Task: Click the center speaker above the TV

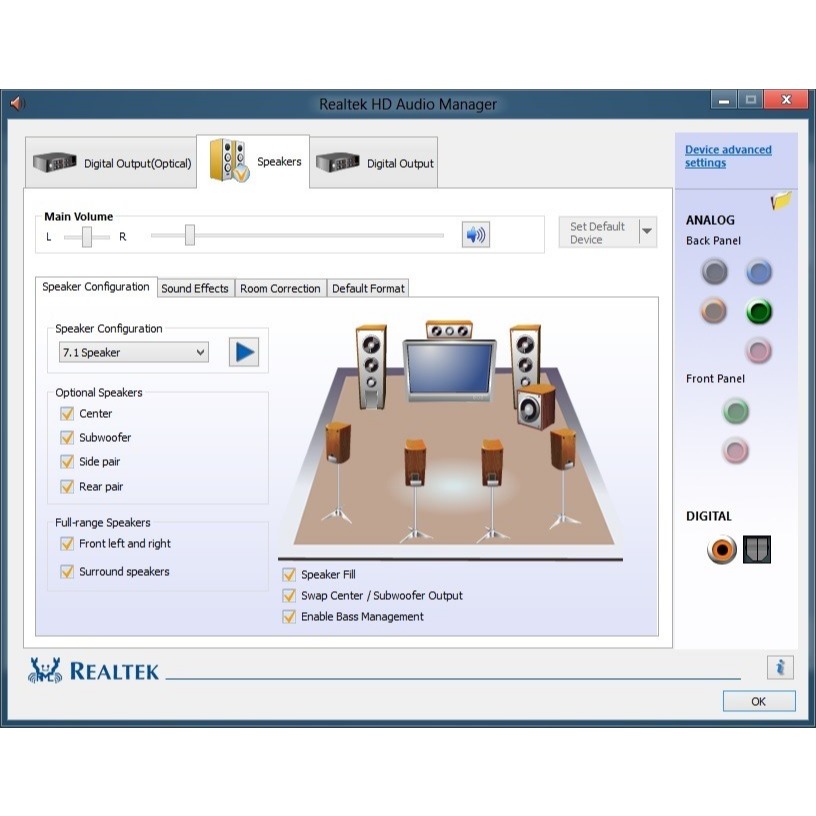Action: pyautogui.click(x=449, y=329)
